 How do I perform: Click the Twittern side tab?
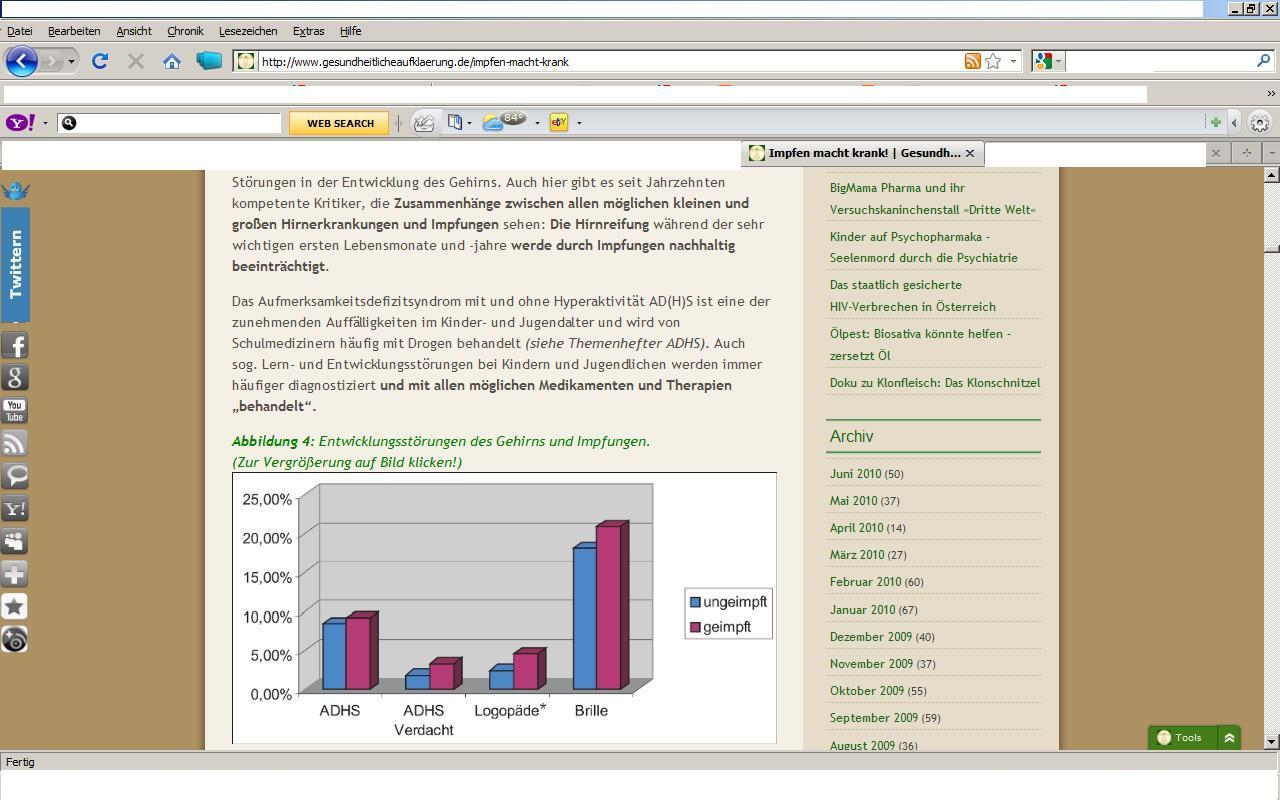(15, 264)
